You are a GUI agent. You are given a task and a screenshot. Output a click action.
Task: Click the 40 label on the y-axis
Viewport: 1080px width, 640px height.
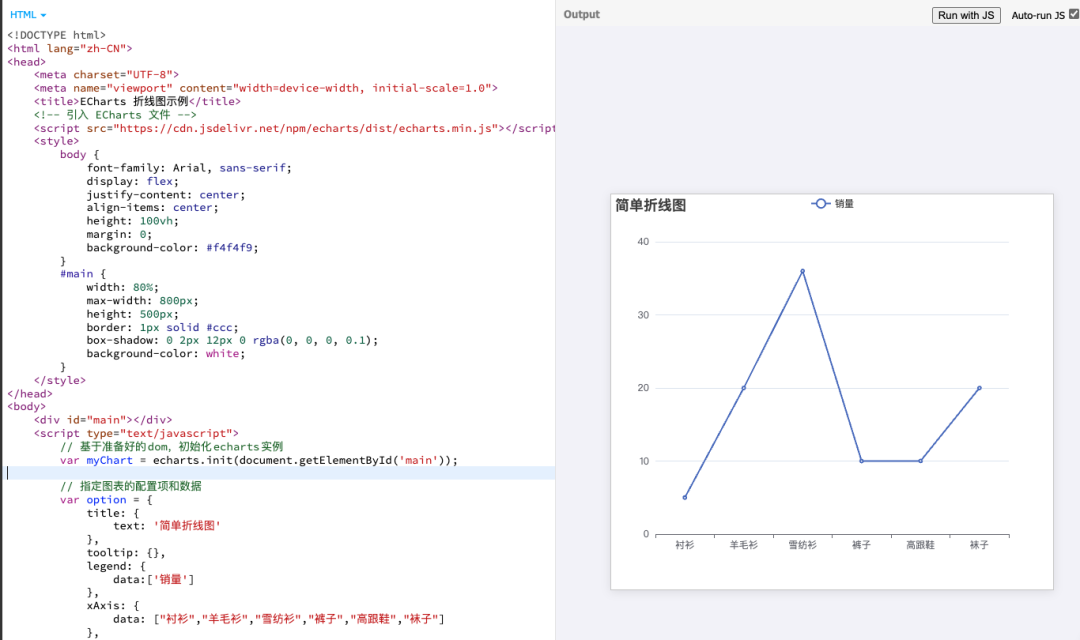coord(643,242)
